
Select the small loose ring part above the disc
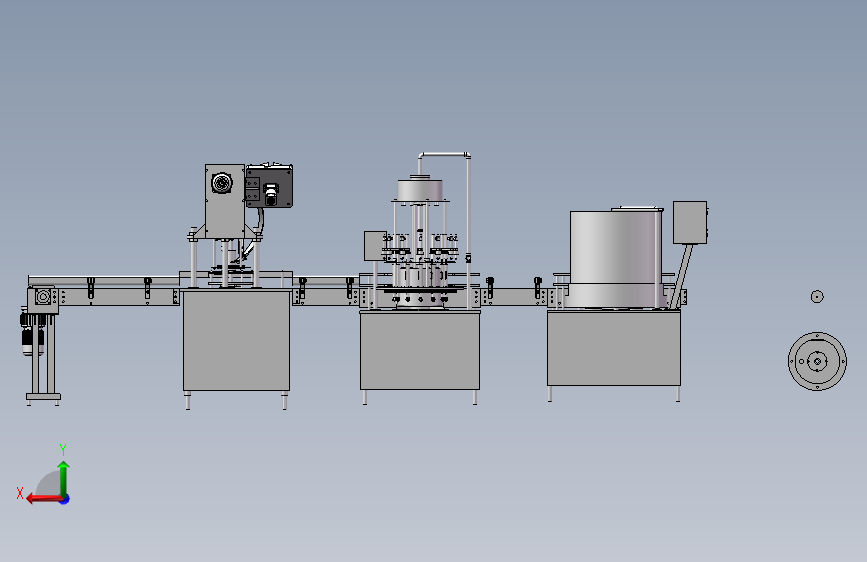(x=817, y=297)
